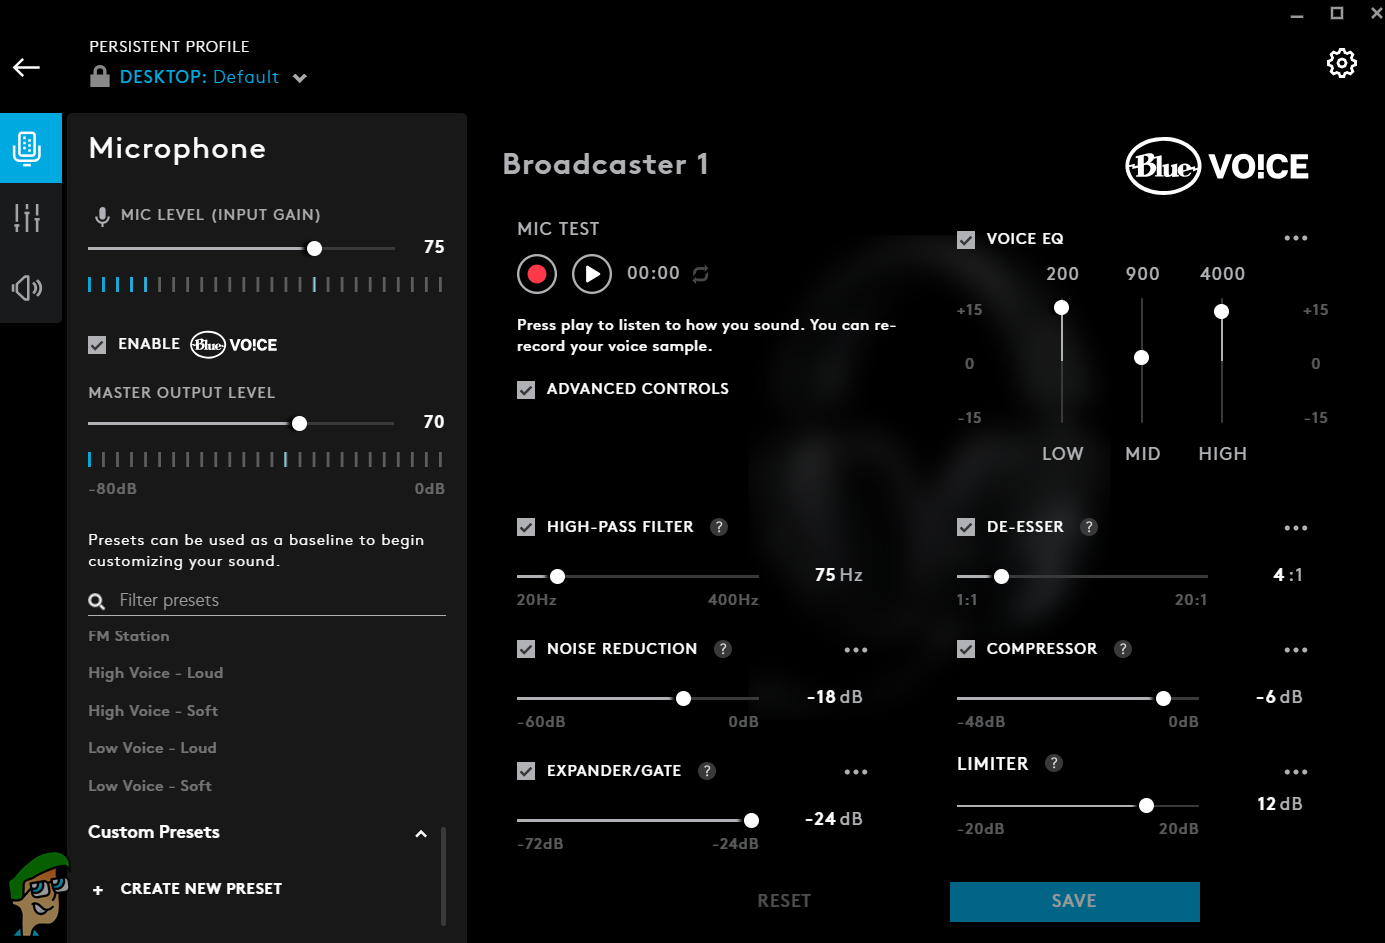Go back using the left arrow
This screenshot has height=943, width=1385.
tap(26, 67)
